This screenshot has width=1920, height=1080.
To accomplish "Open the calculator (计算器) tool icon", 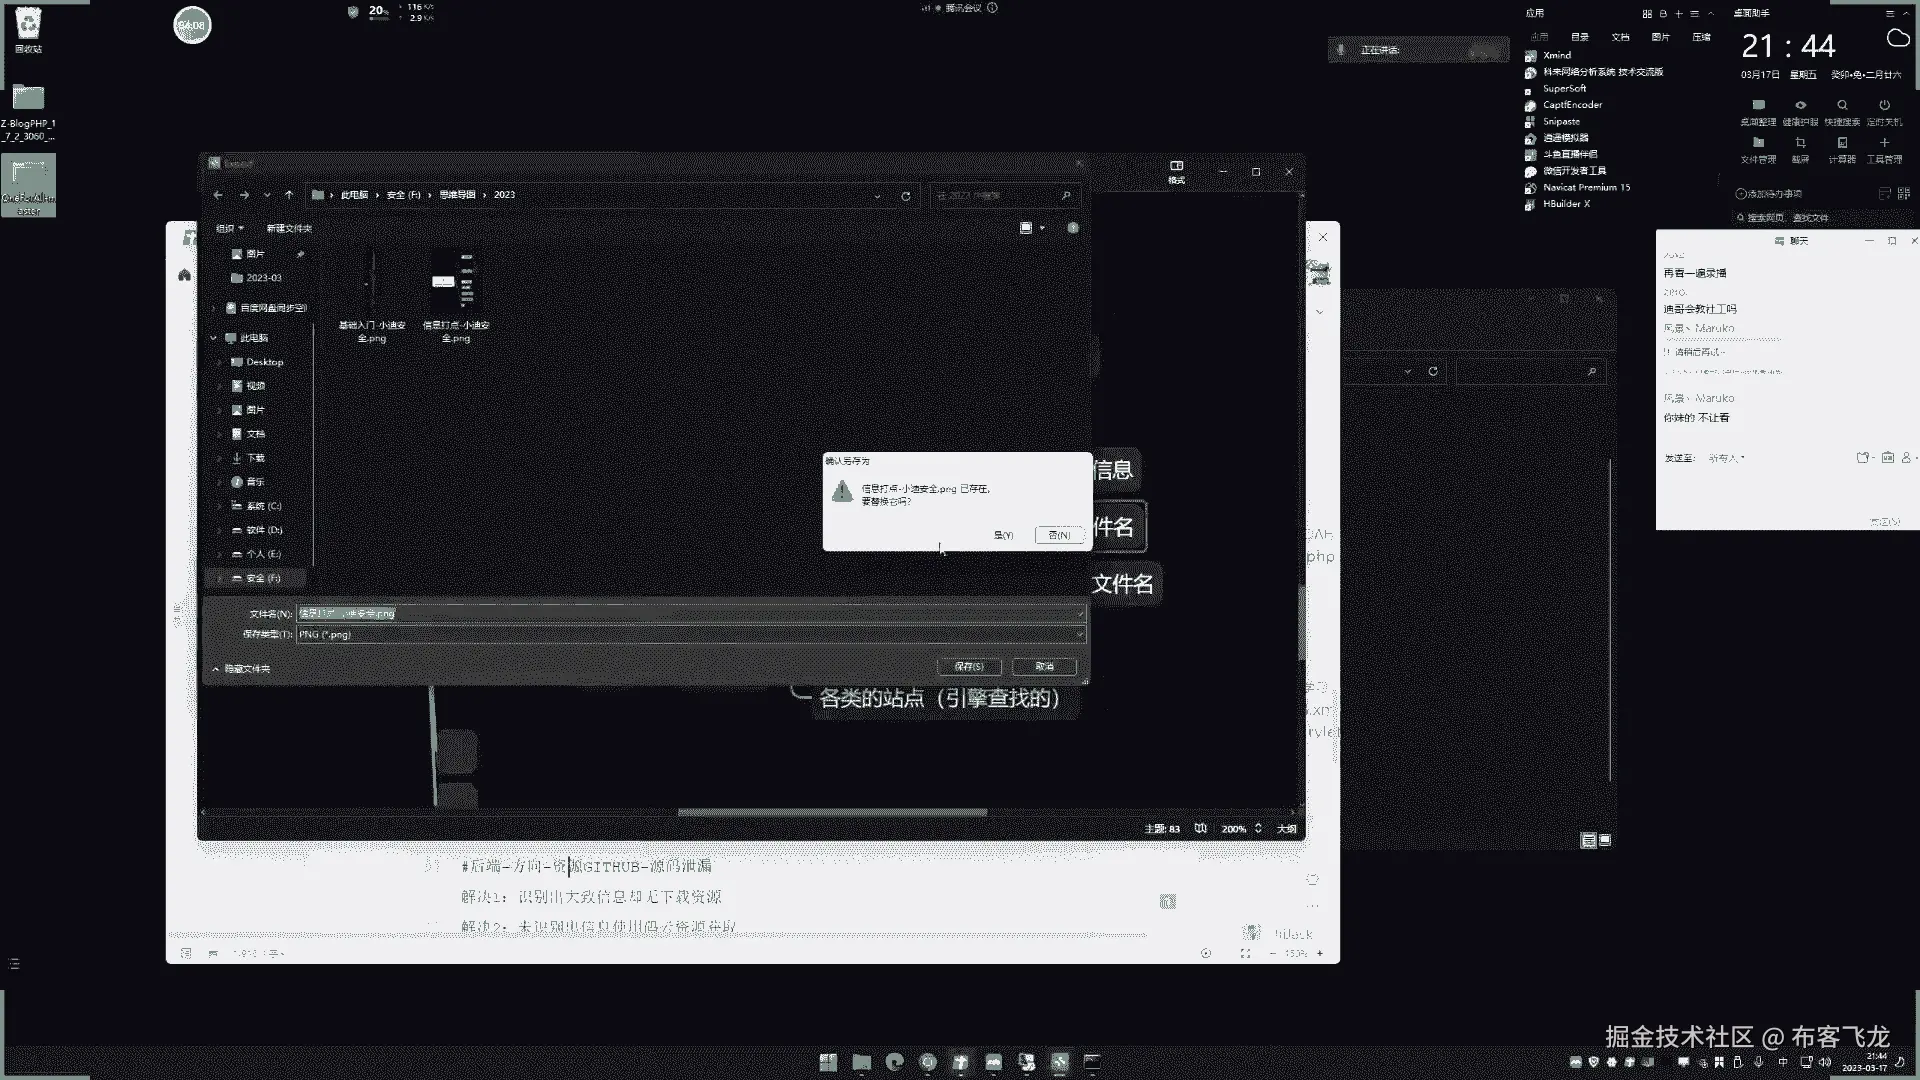I will point(1842,143).
